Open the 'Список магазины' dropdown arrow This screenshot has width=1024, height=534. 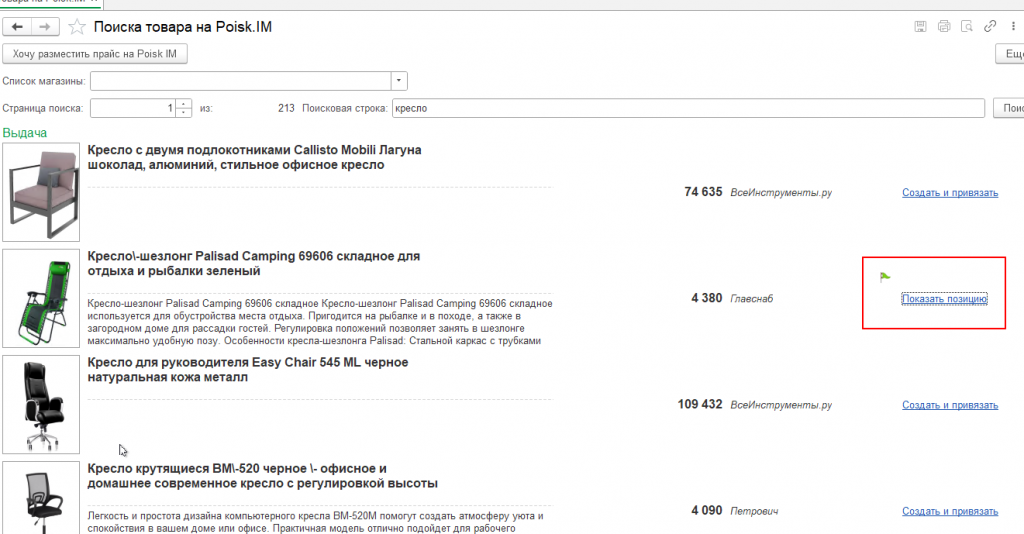tap(399, 81)
